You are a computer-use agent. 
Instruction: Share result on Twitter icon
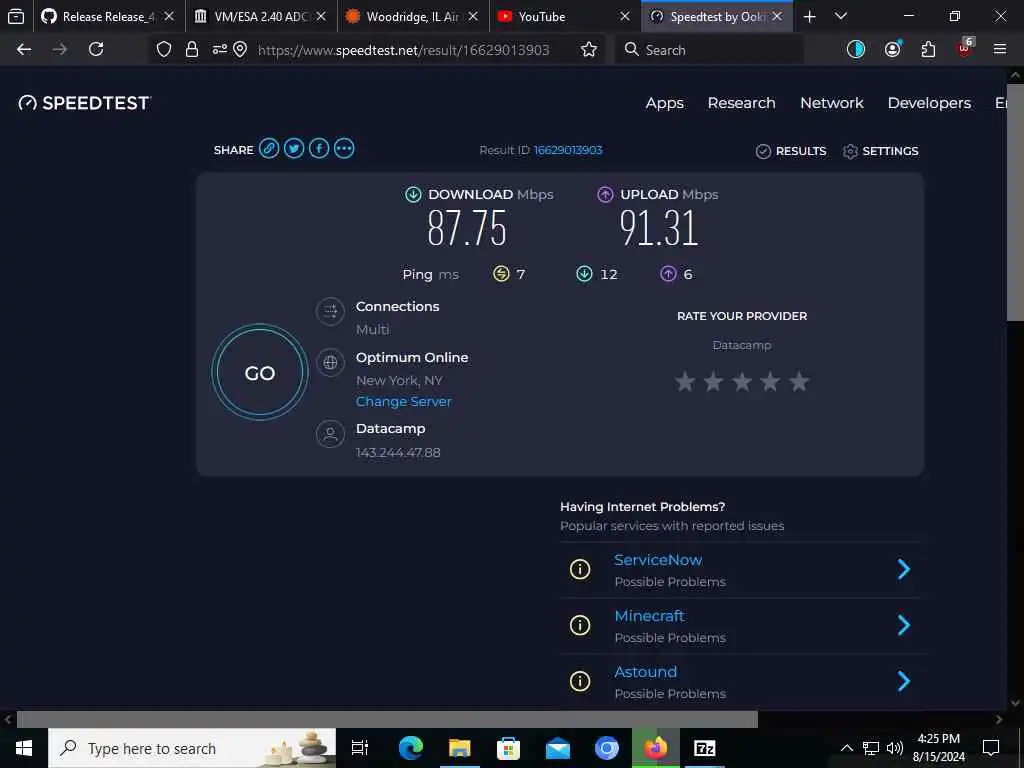tap(294, 149)
